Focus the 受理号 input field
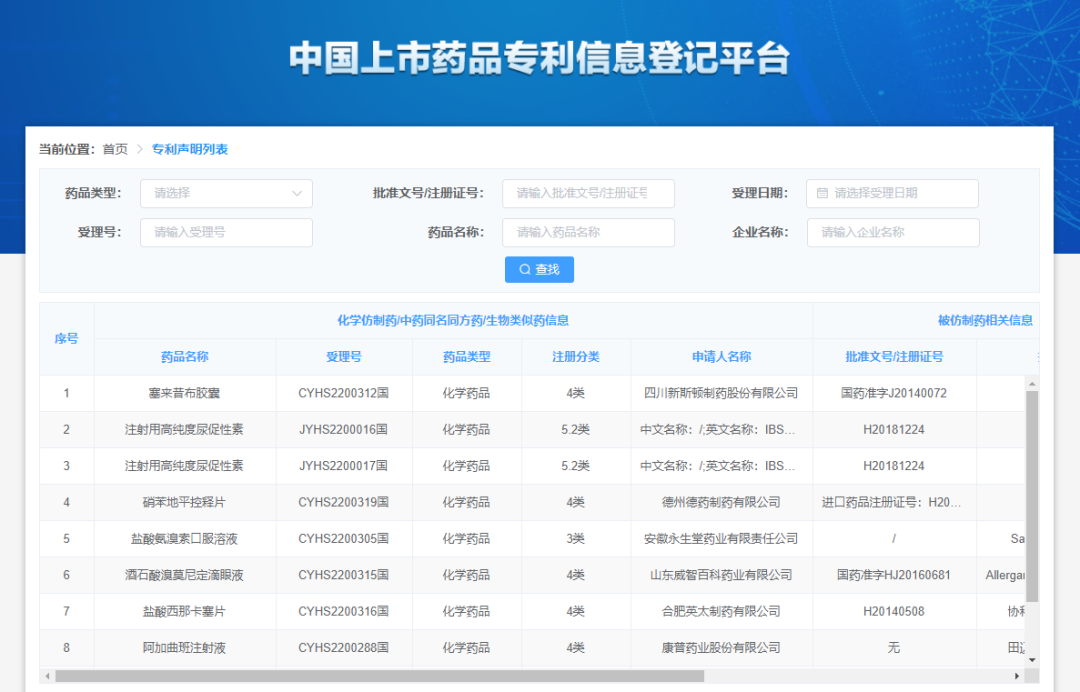 coord(226,232)
